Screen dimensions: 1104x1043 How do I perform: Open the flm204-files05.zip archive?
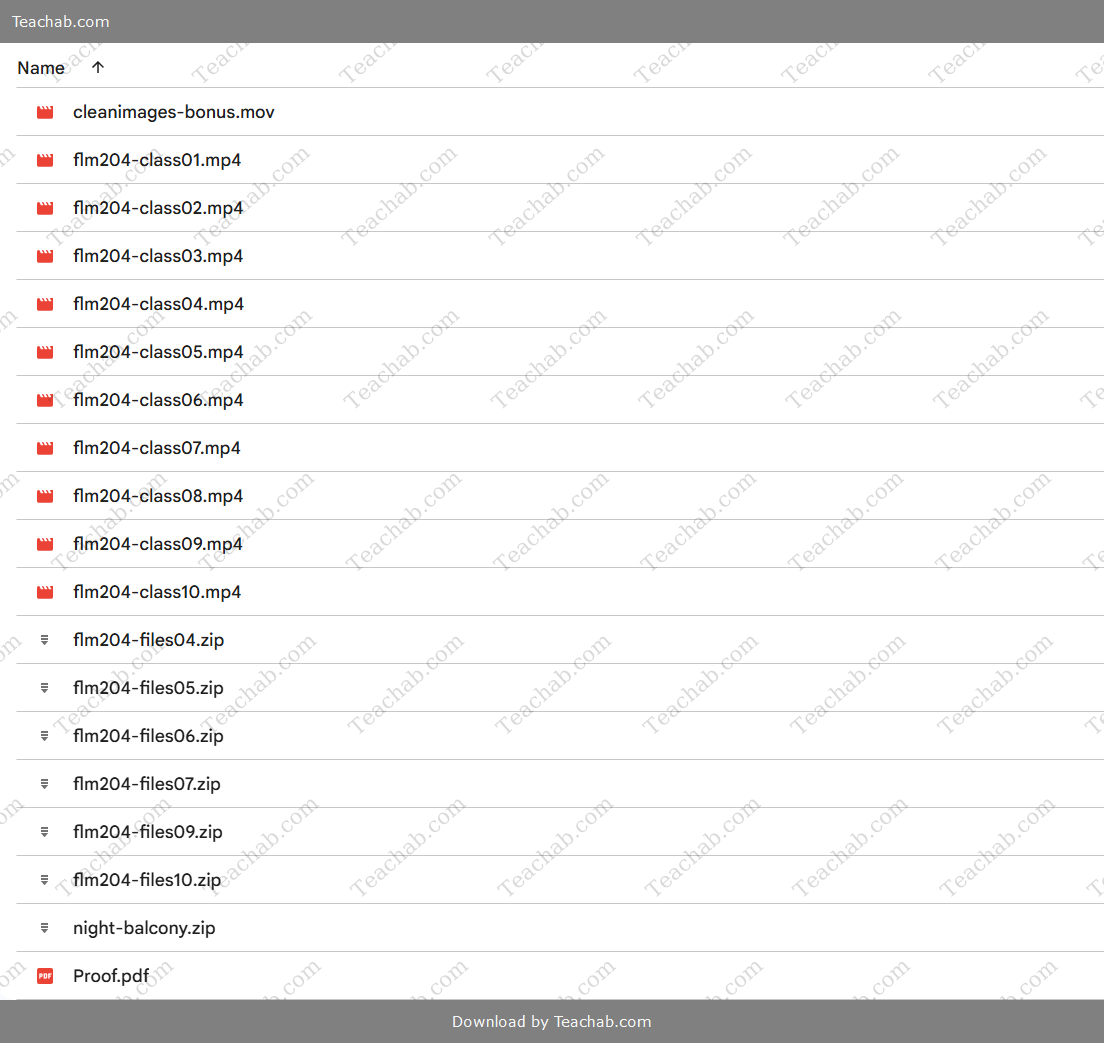coord(148,688)
